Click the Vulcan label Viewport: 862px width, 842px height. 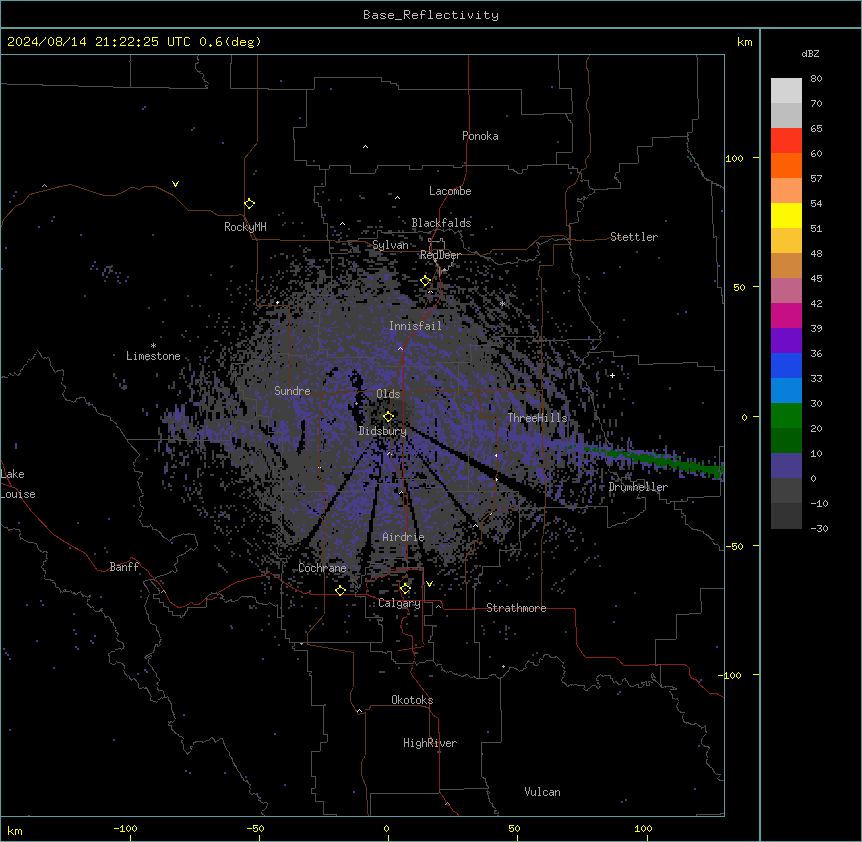[x=543, y=792]
